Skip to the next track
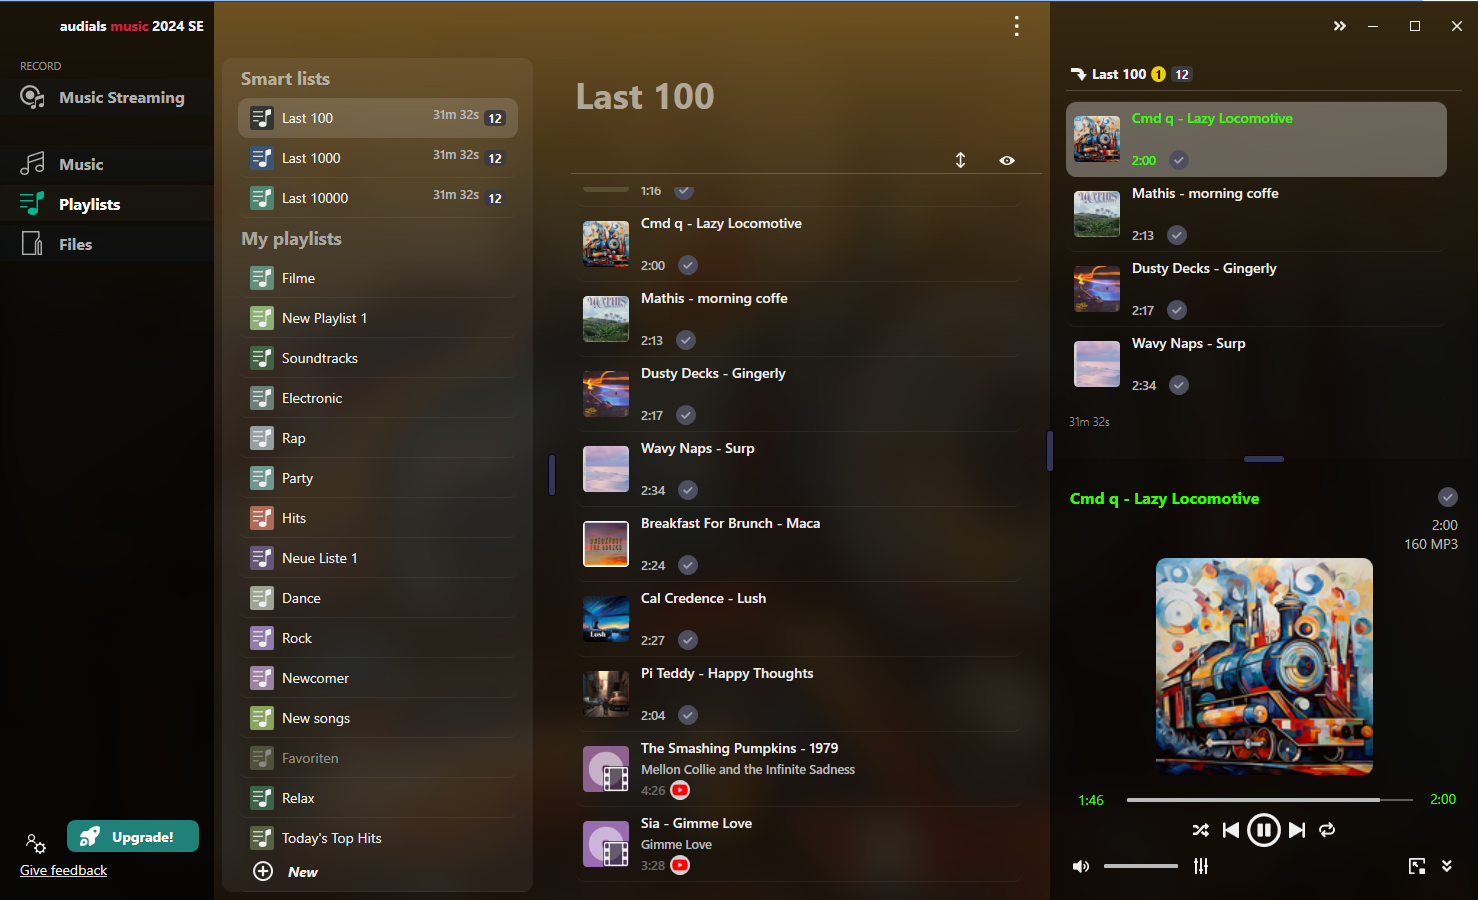 click(x=1297, y=830)
